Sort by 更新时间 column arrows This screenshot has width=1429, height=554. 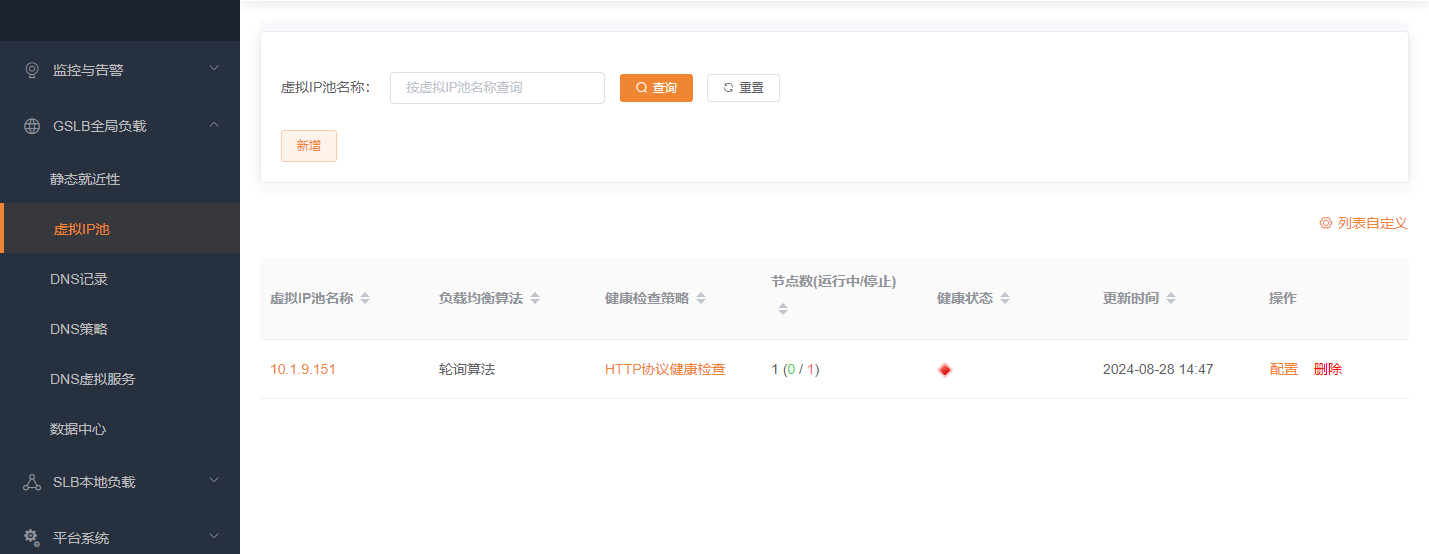[x=1171, y=299]
